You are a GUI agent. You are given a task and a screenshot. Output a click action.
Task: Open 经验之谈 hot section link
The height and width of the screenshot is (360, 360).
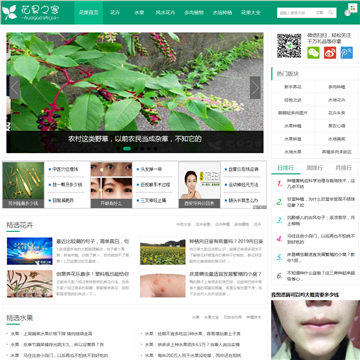[293, 100]
